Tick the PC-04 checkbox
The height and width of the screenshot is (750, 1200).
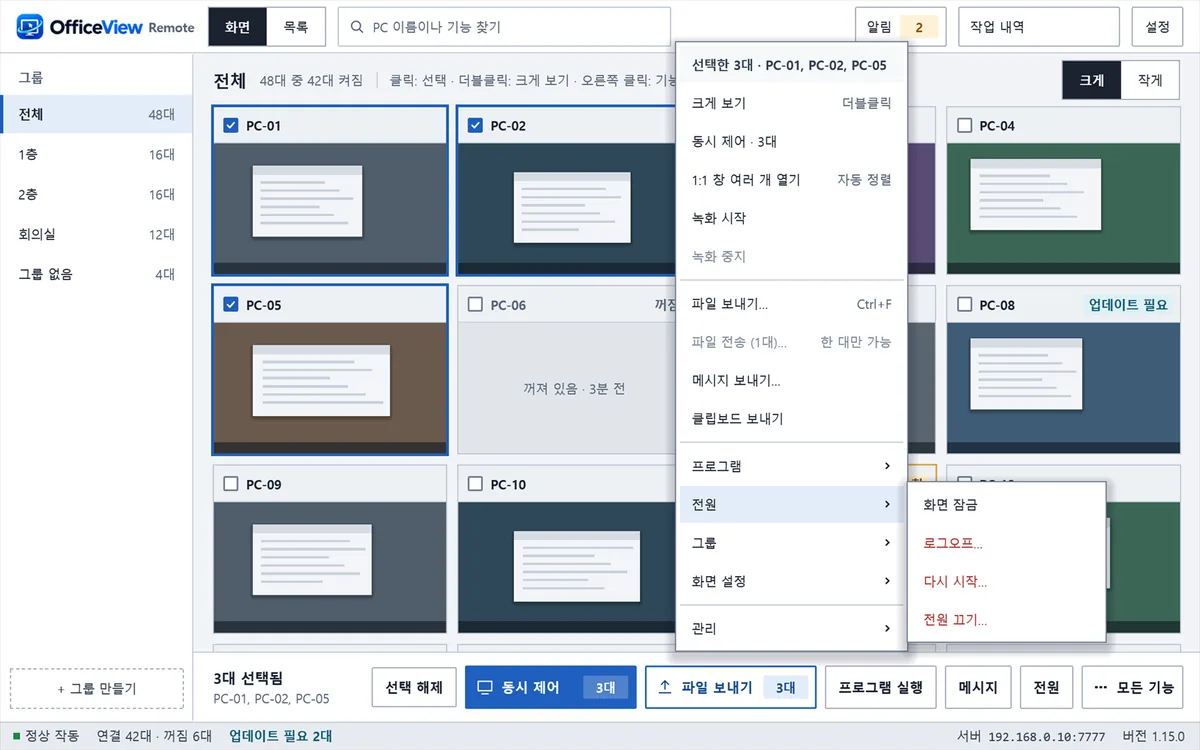tap(964, 126)
